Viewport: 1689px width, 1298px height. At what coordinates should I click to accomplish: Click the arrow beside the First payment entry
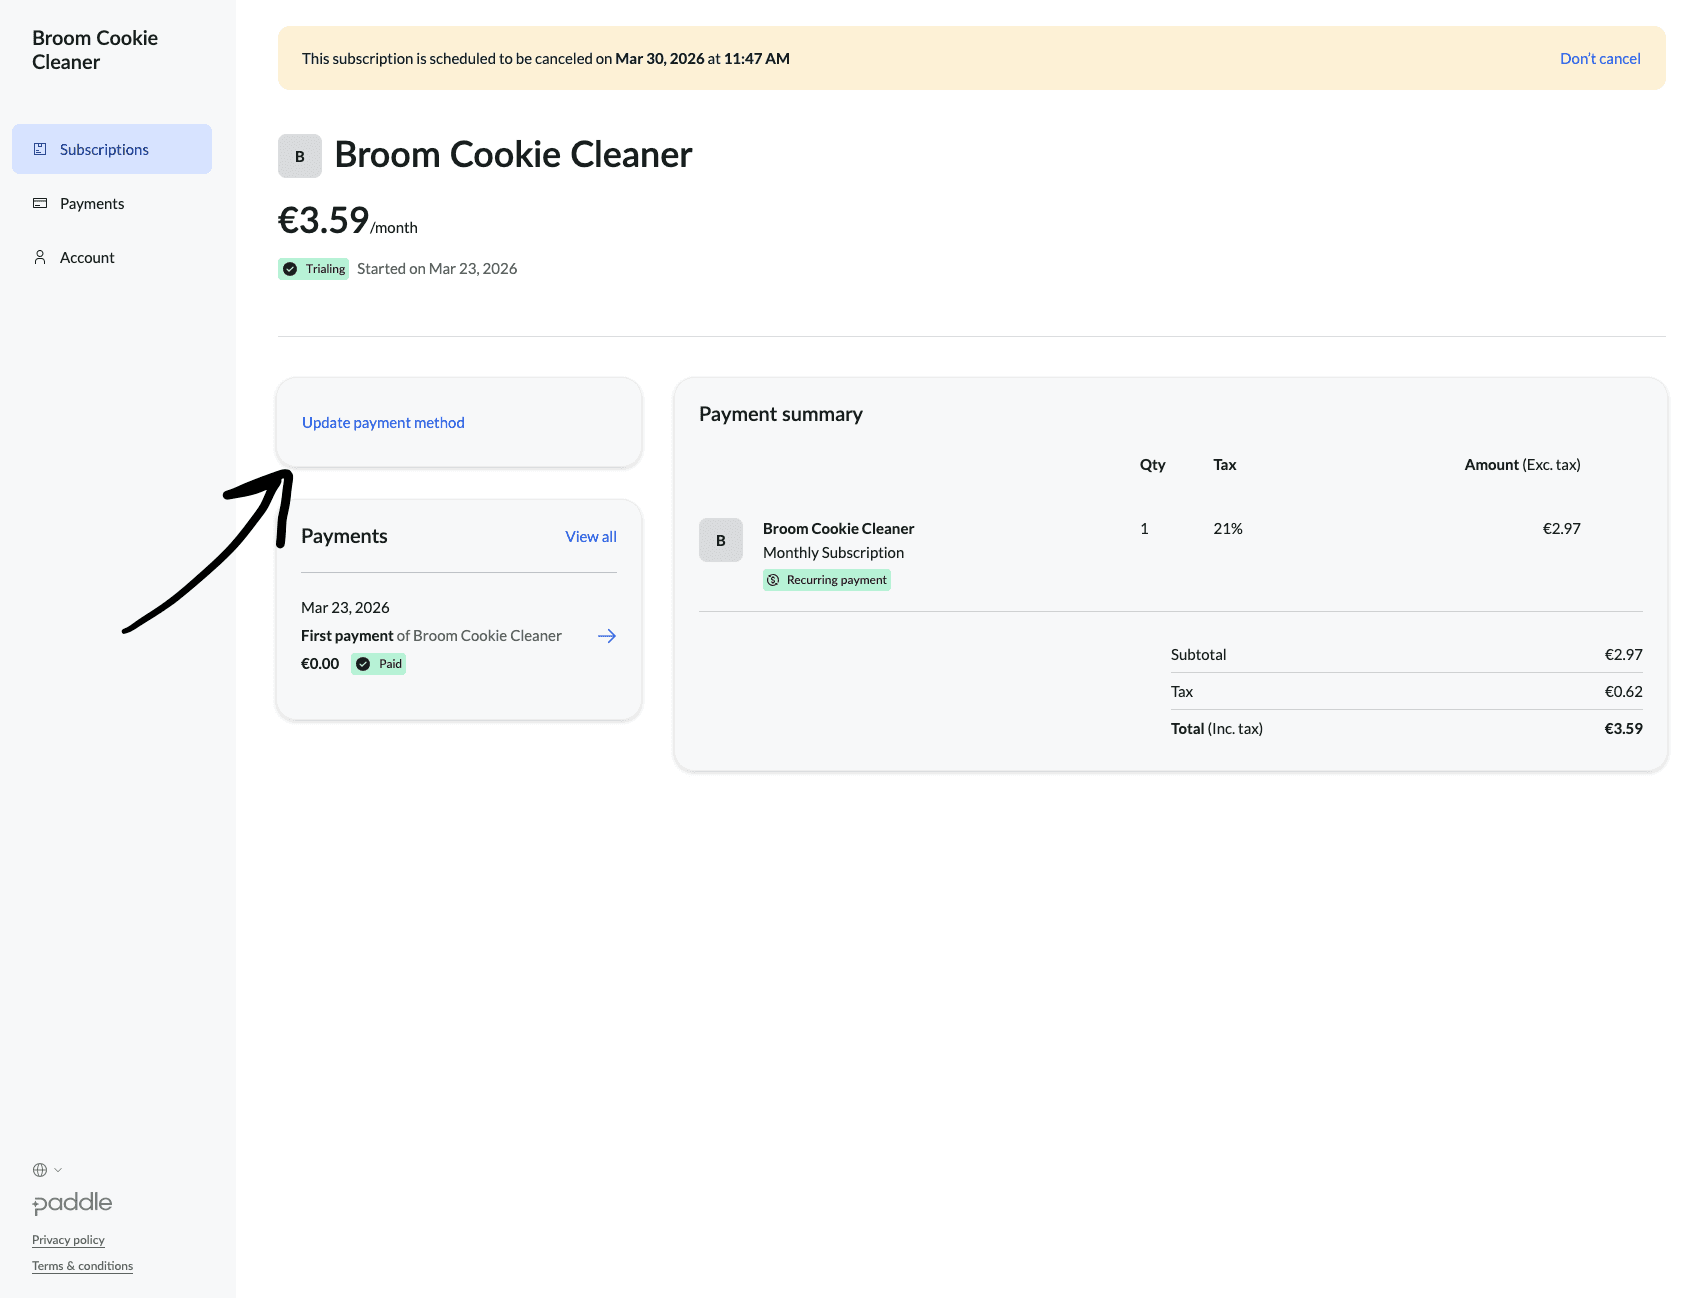coord(606,635)
